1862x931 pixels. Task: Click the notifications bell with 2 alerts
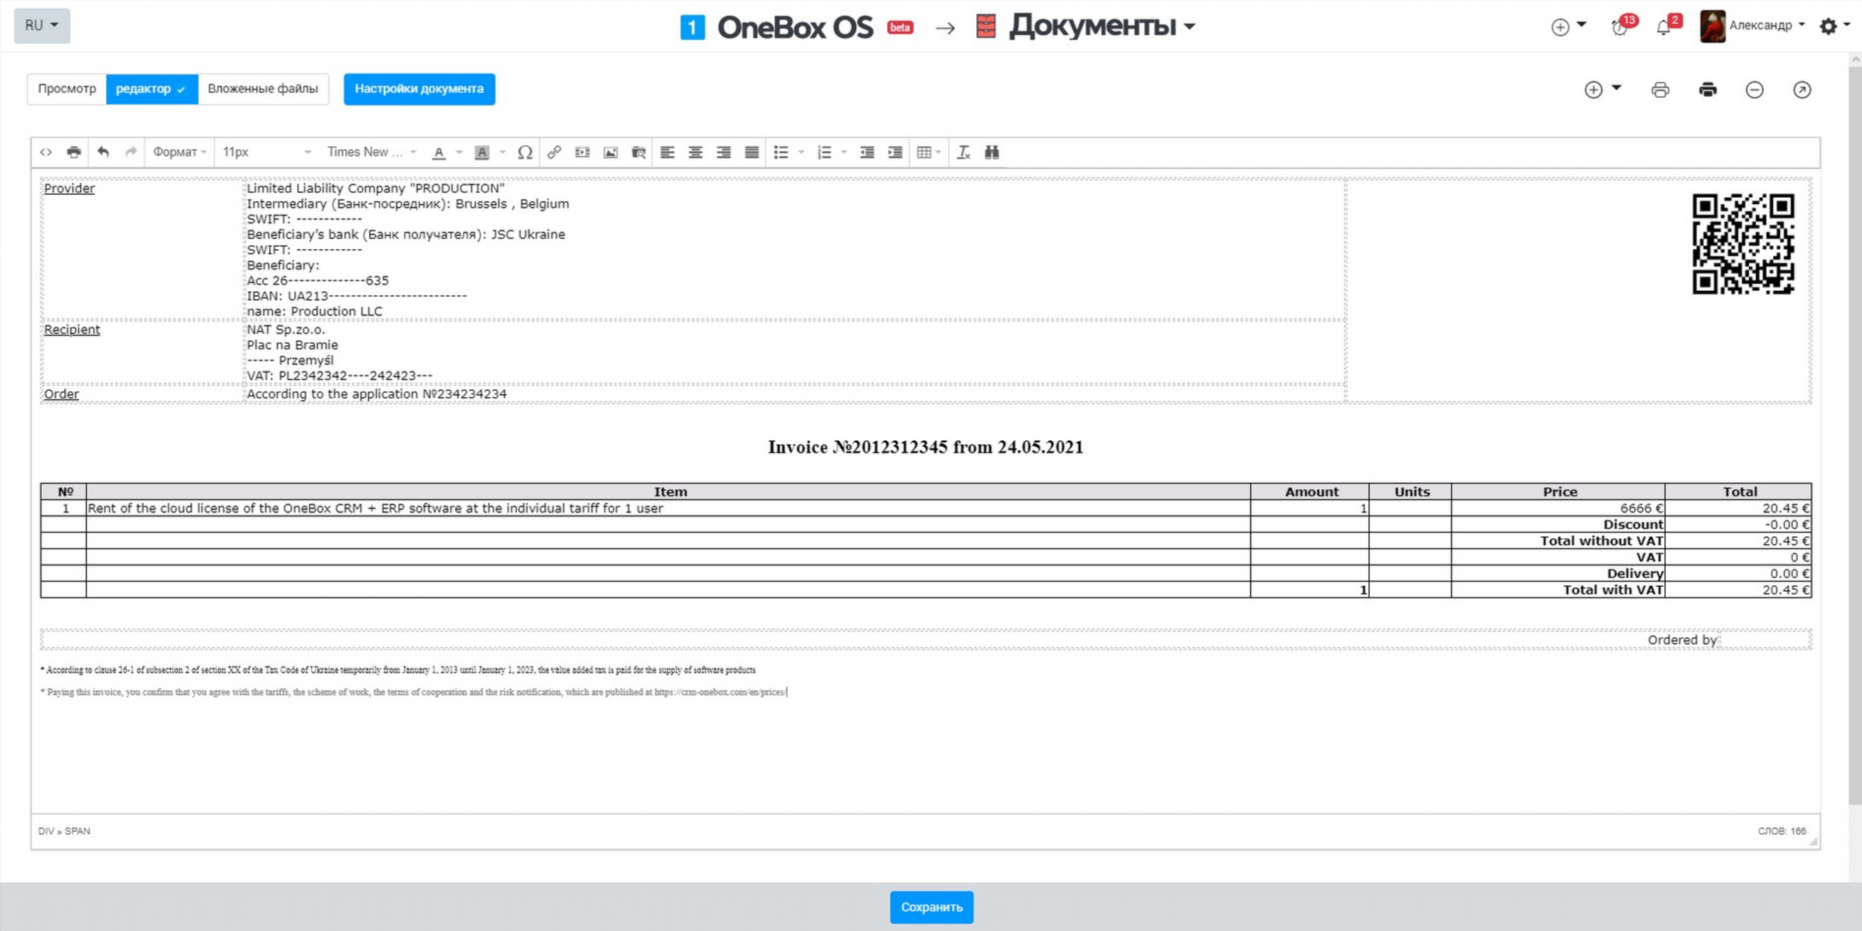point(1663,27)
